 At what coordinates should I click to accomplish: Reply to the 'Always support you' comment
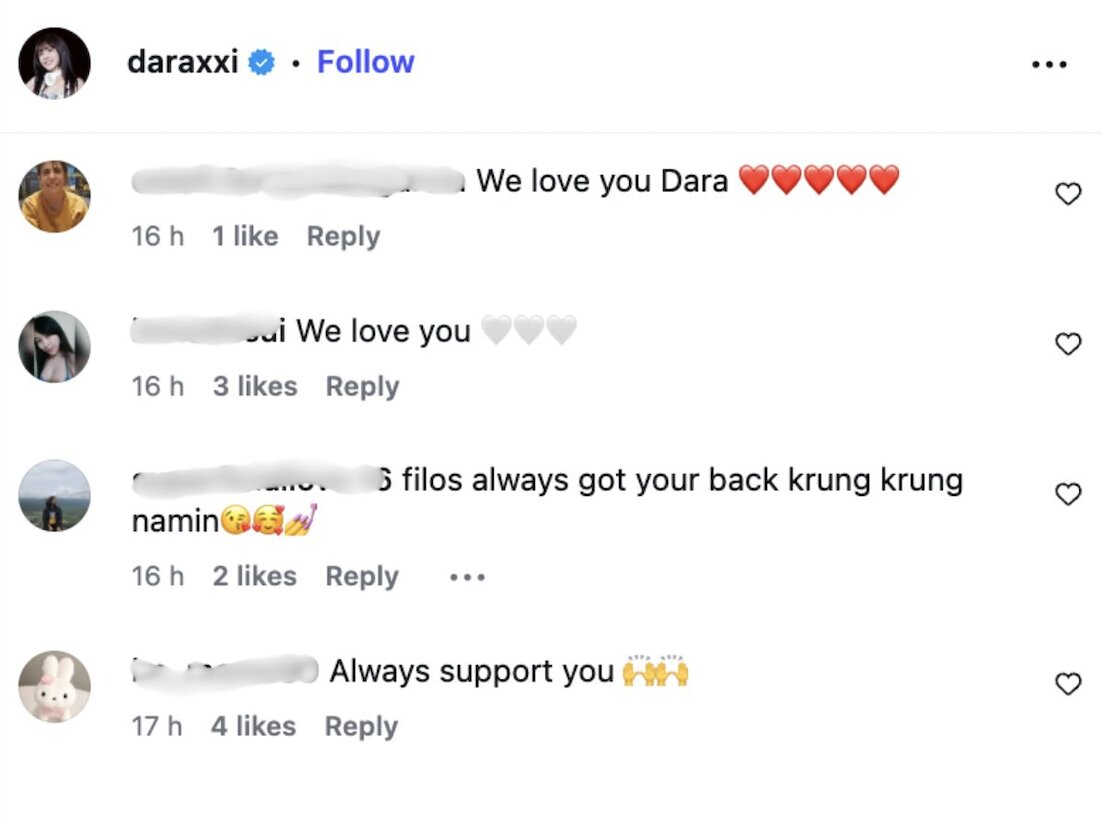(x=361, y=726)
